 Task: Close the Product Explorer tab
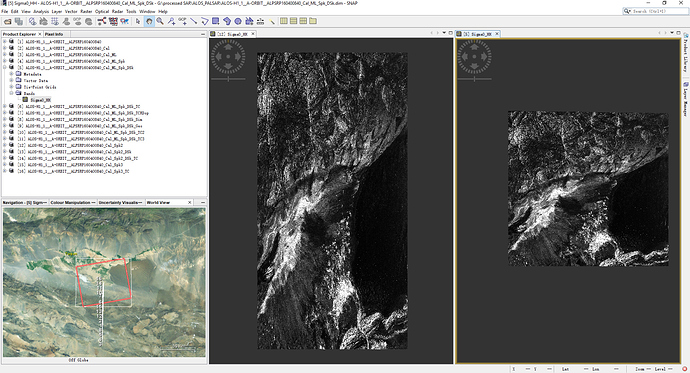point(40,34)
